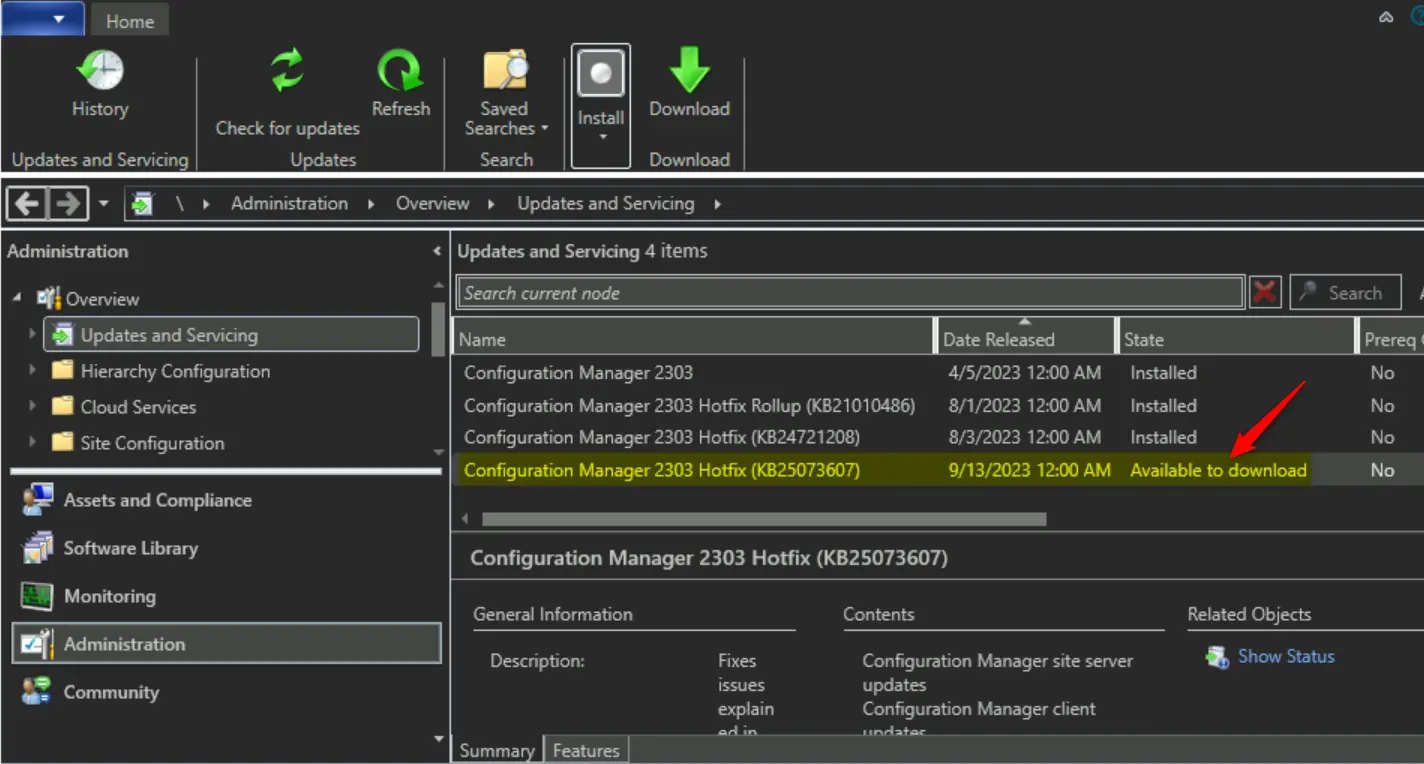Click Available to download state cell
The height and width of the screenshot is (764, 1424).
coord(1218,470)
